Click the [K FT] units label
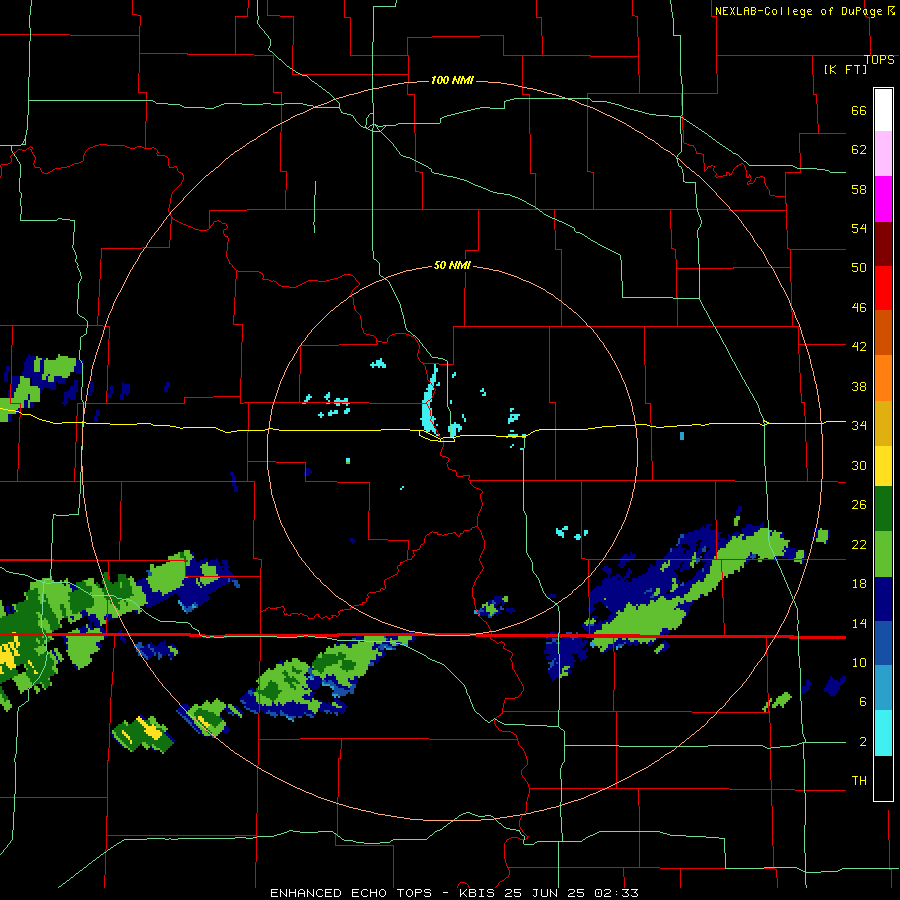The height and width of the screenshot is (900, 900). coord(845,69)
